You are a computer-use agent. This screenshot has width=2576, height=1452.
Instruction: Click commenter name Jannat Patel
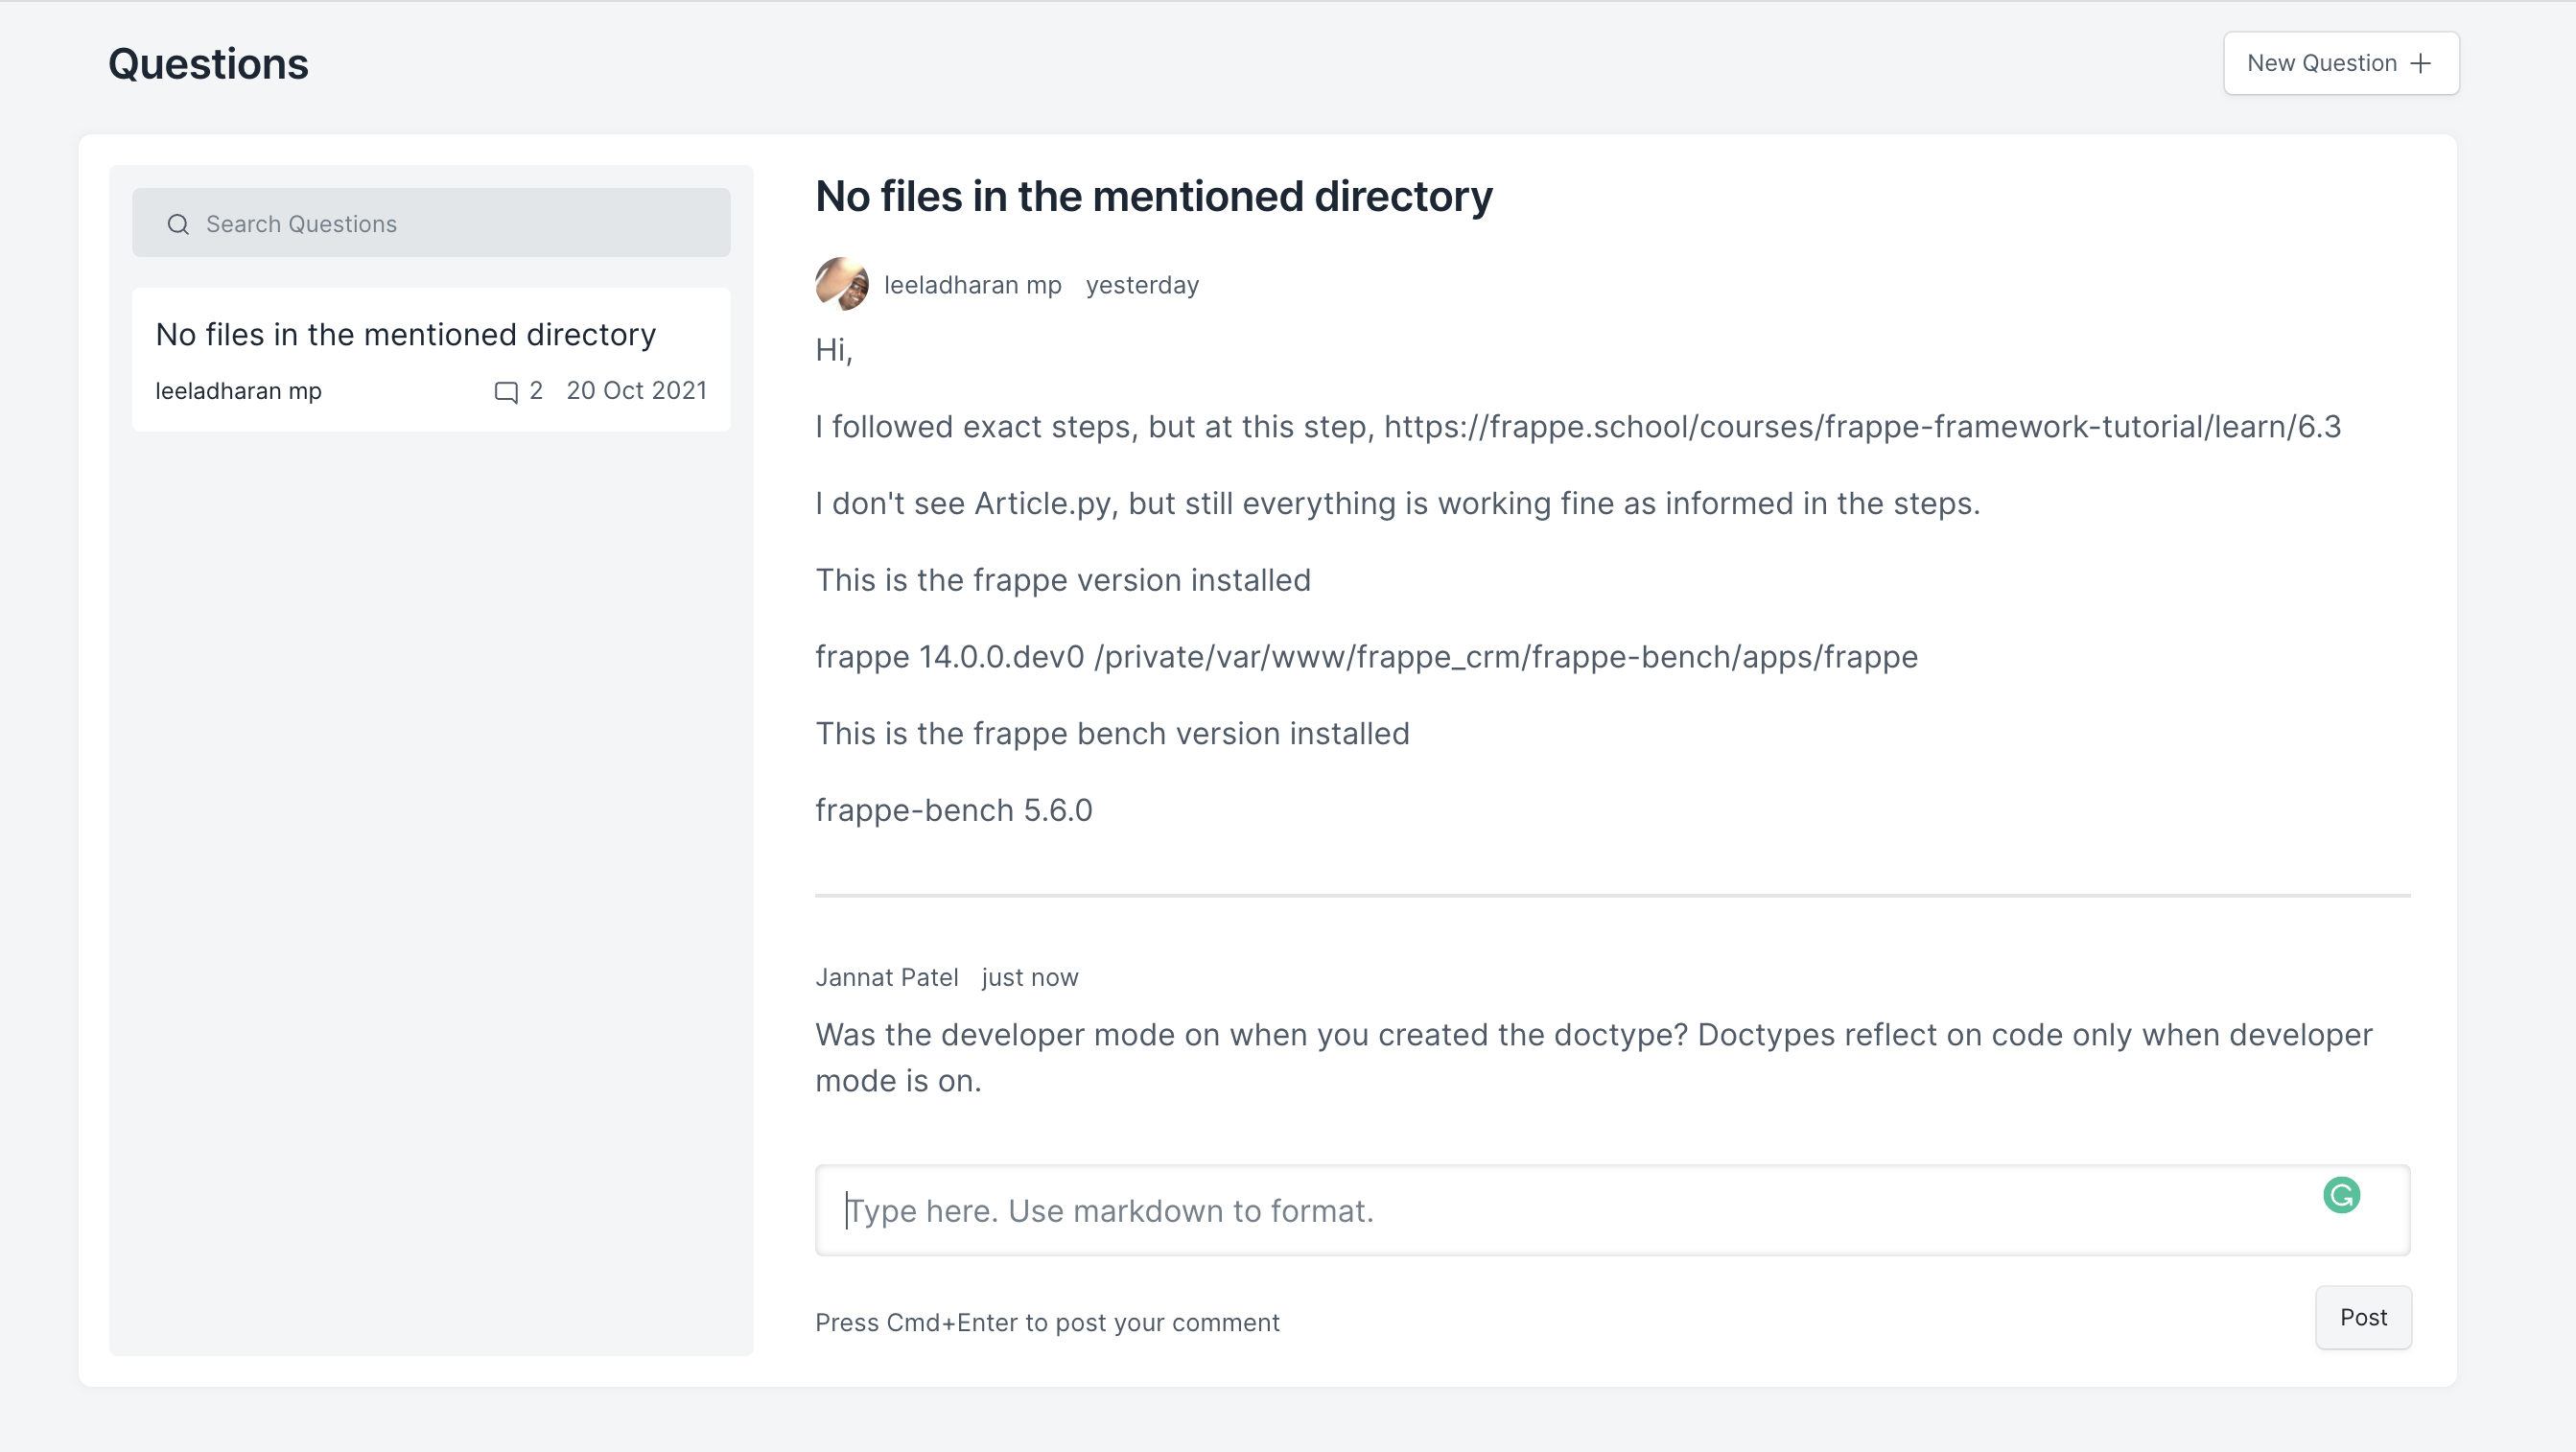(886, 977)
